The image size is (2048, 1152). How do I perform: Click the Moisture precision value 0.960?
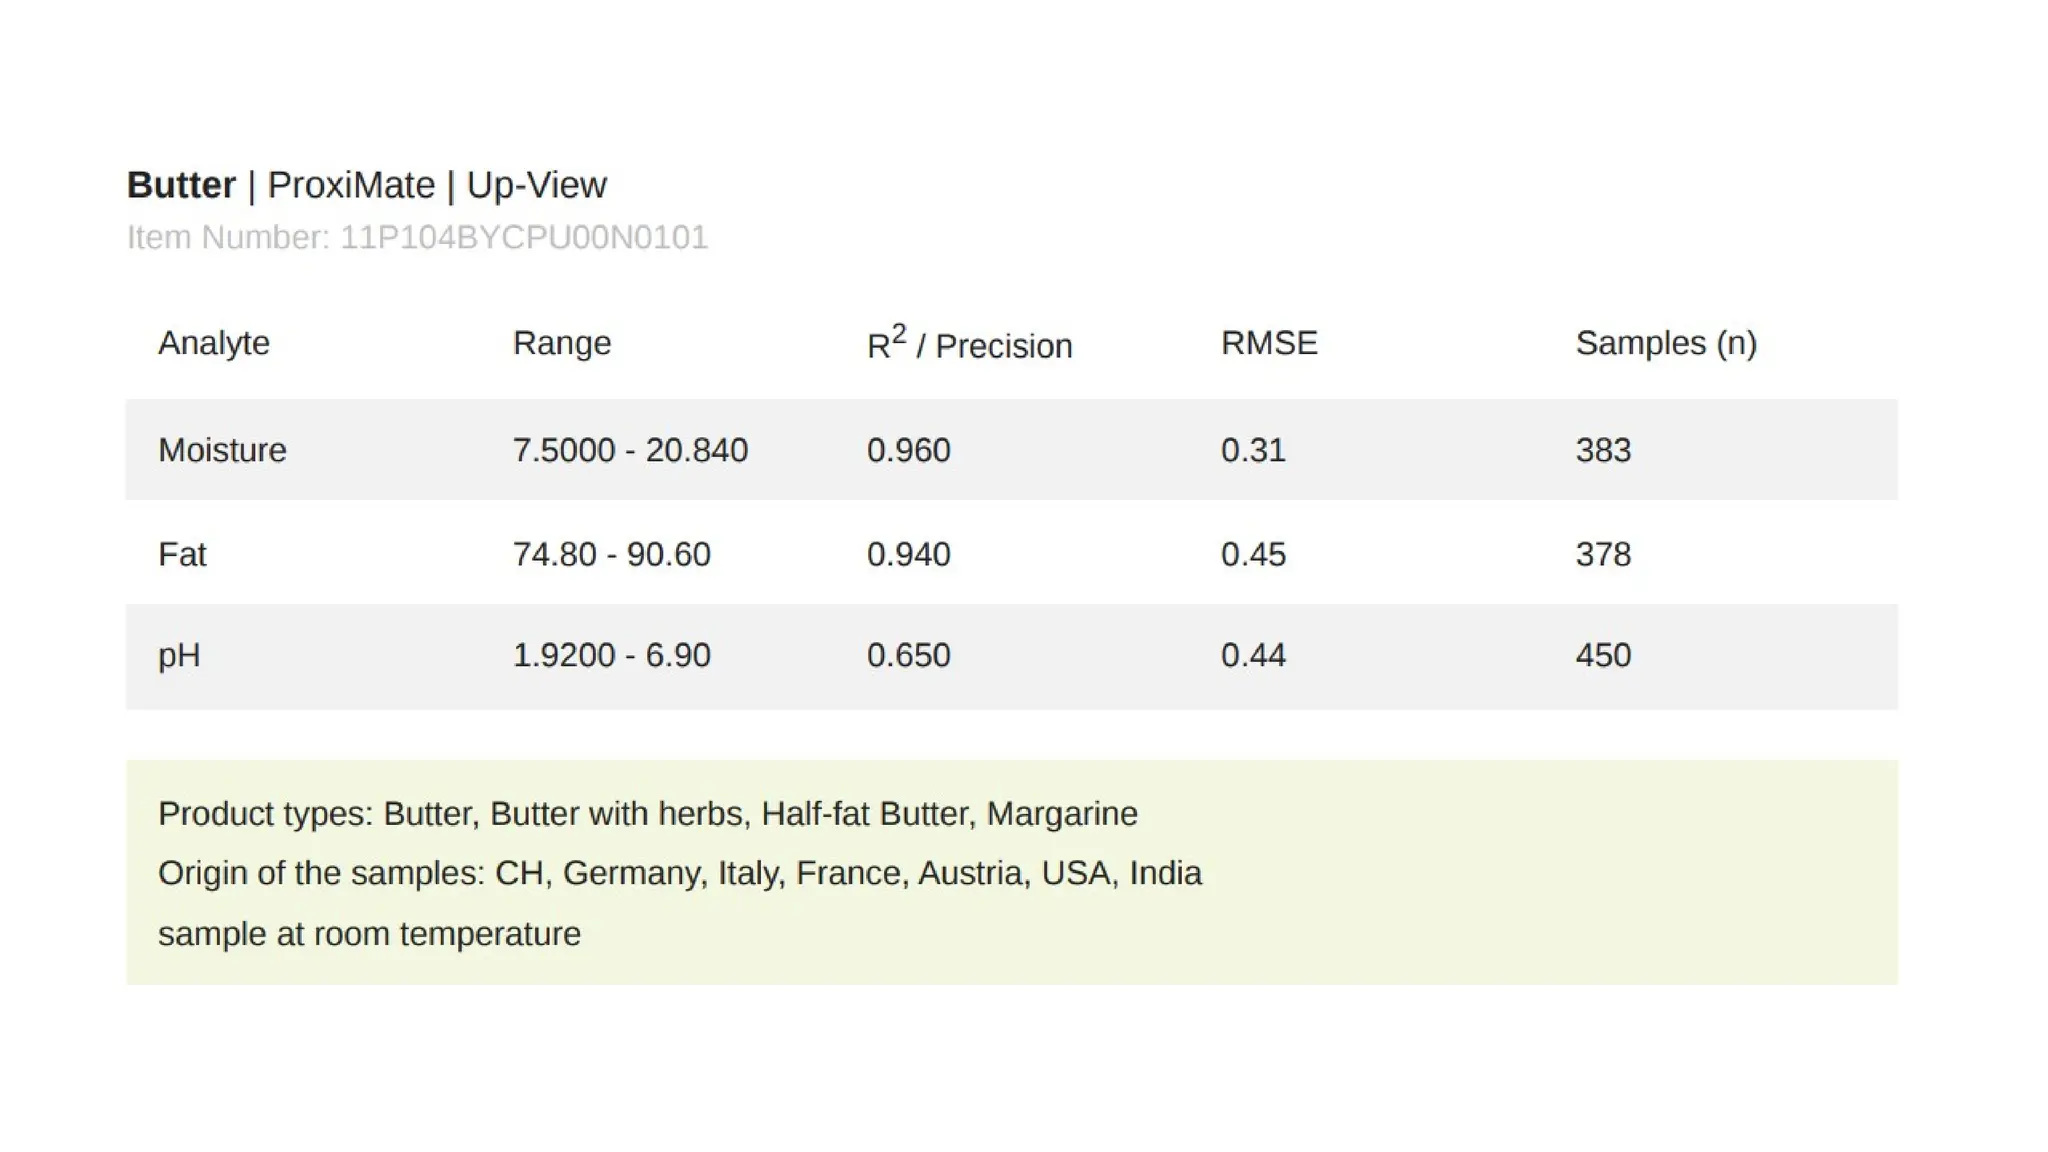pyautogui.click(x=908, y=450)
